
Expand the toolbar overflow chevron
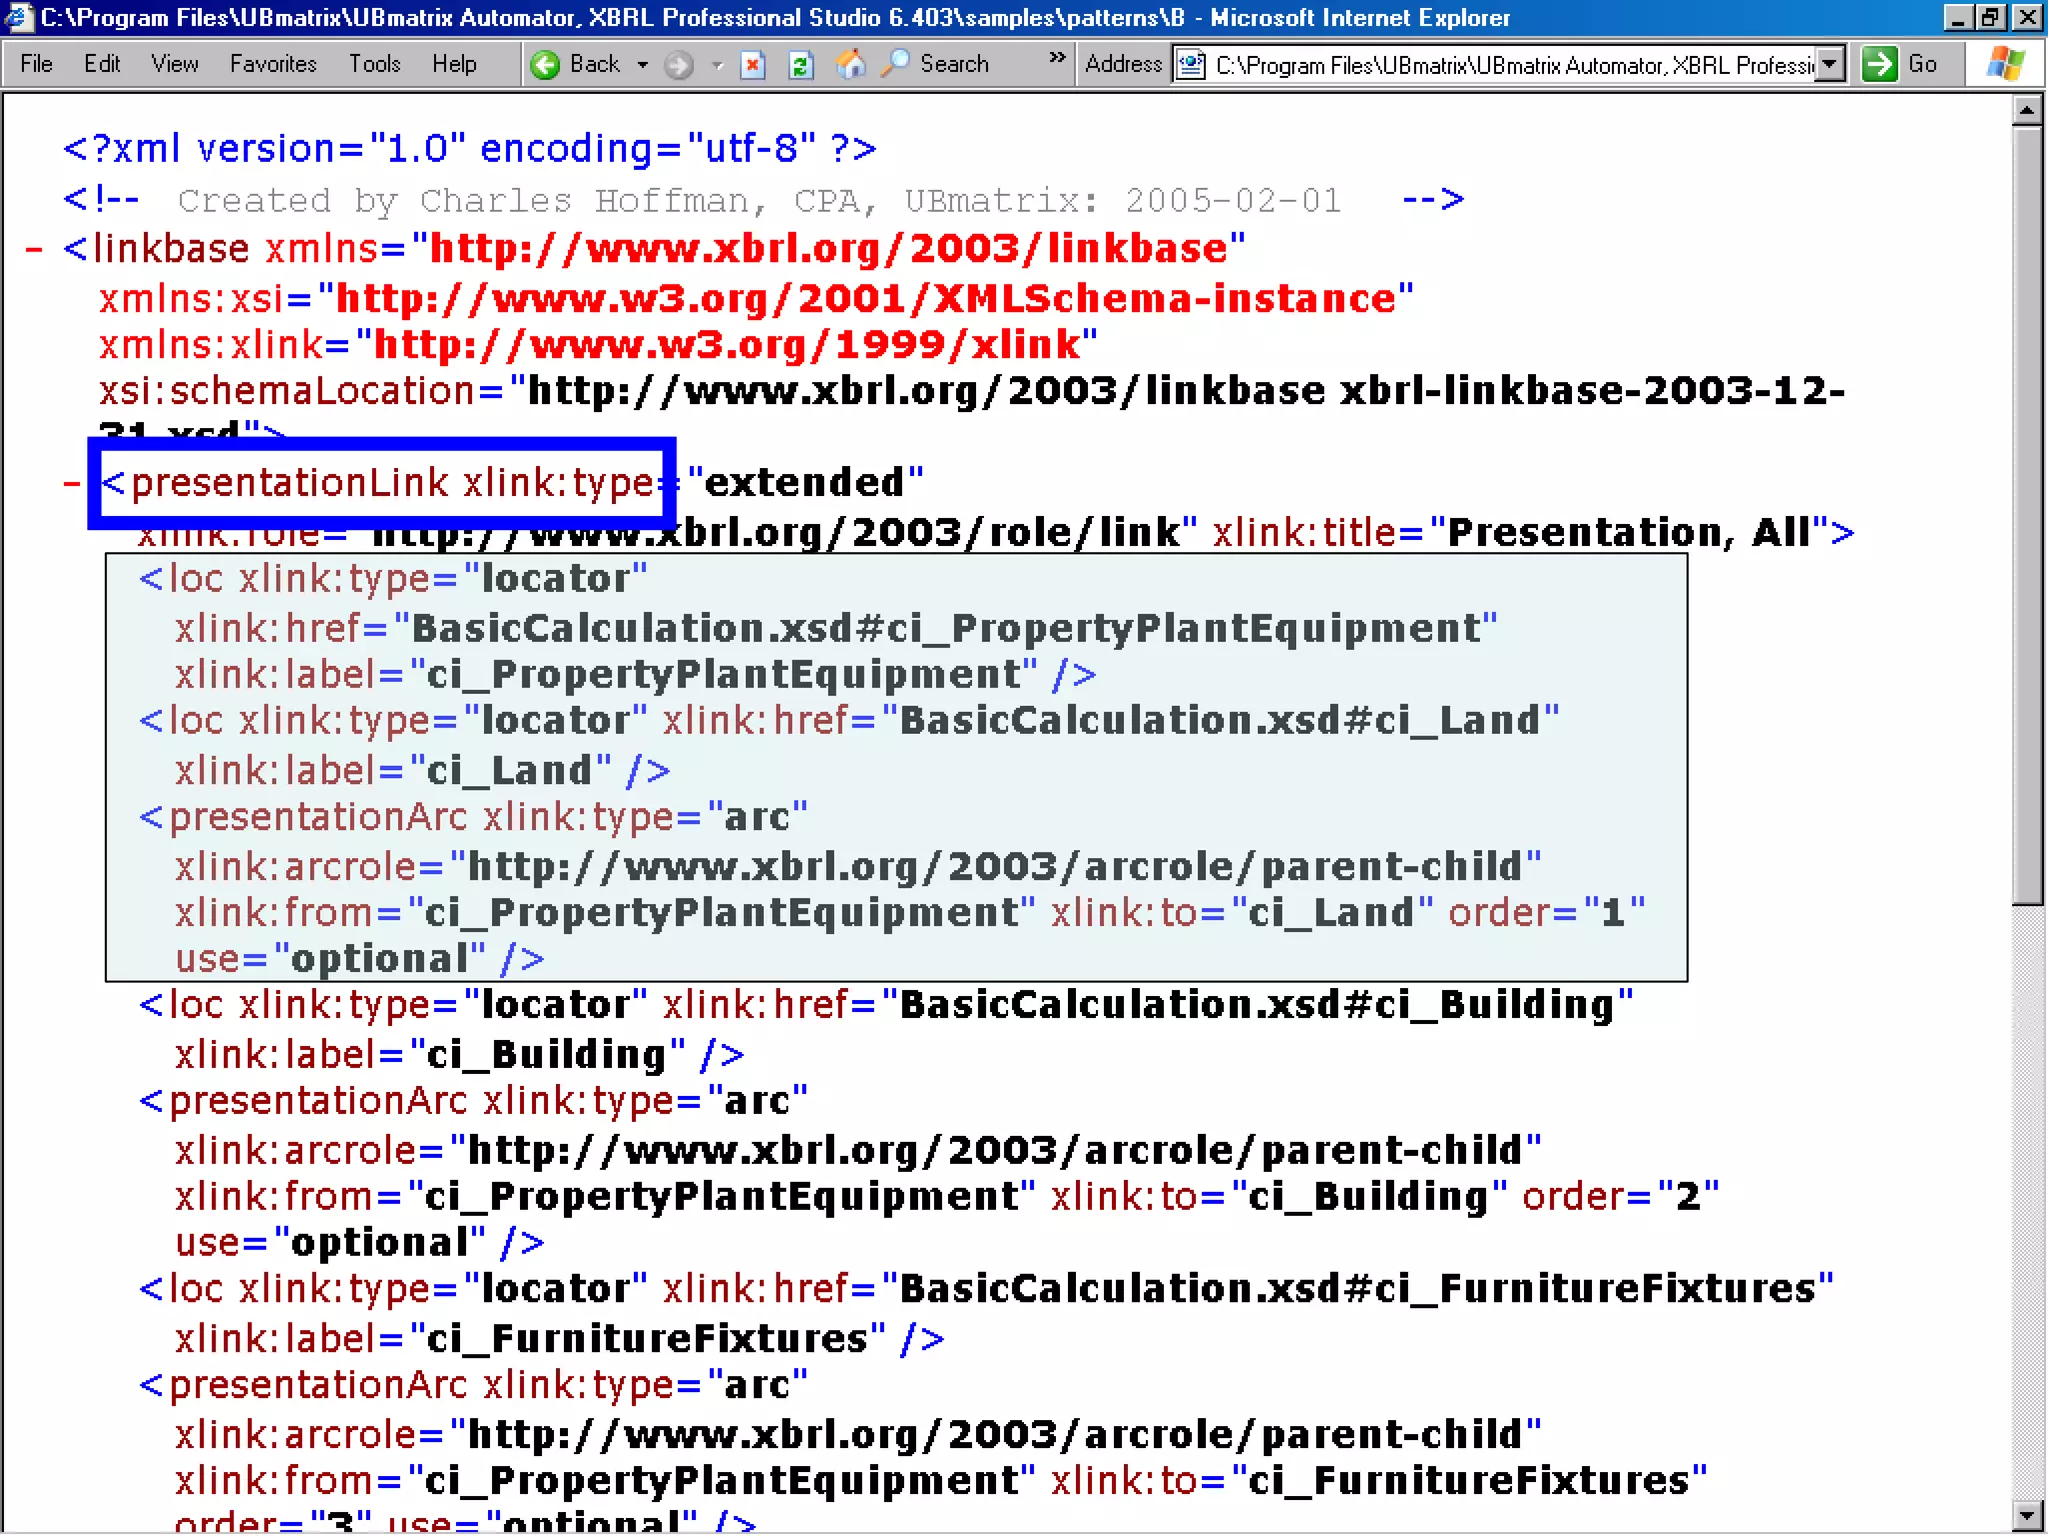point(1057,58)
